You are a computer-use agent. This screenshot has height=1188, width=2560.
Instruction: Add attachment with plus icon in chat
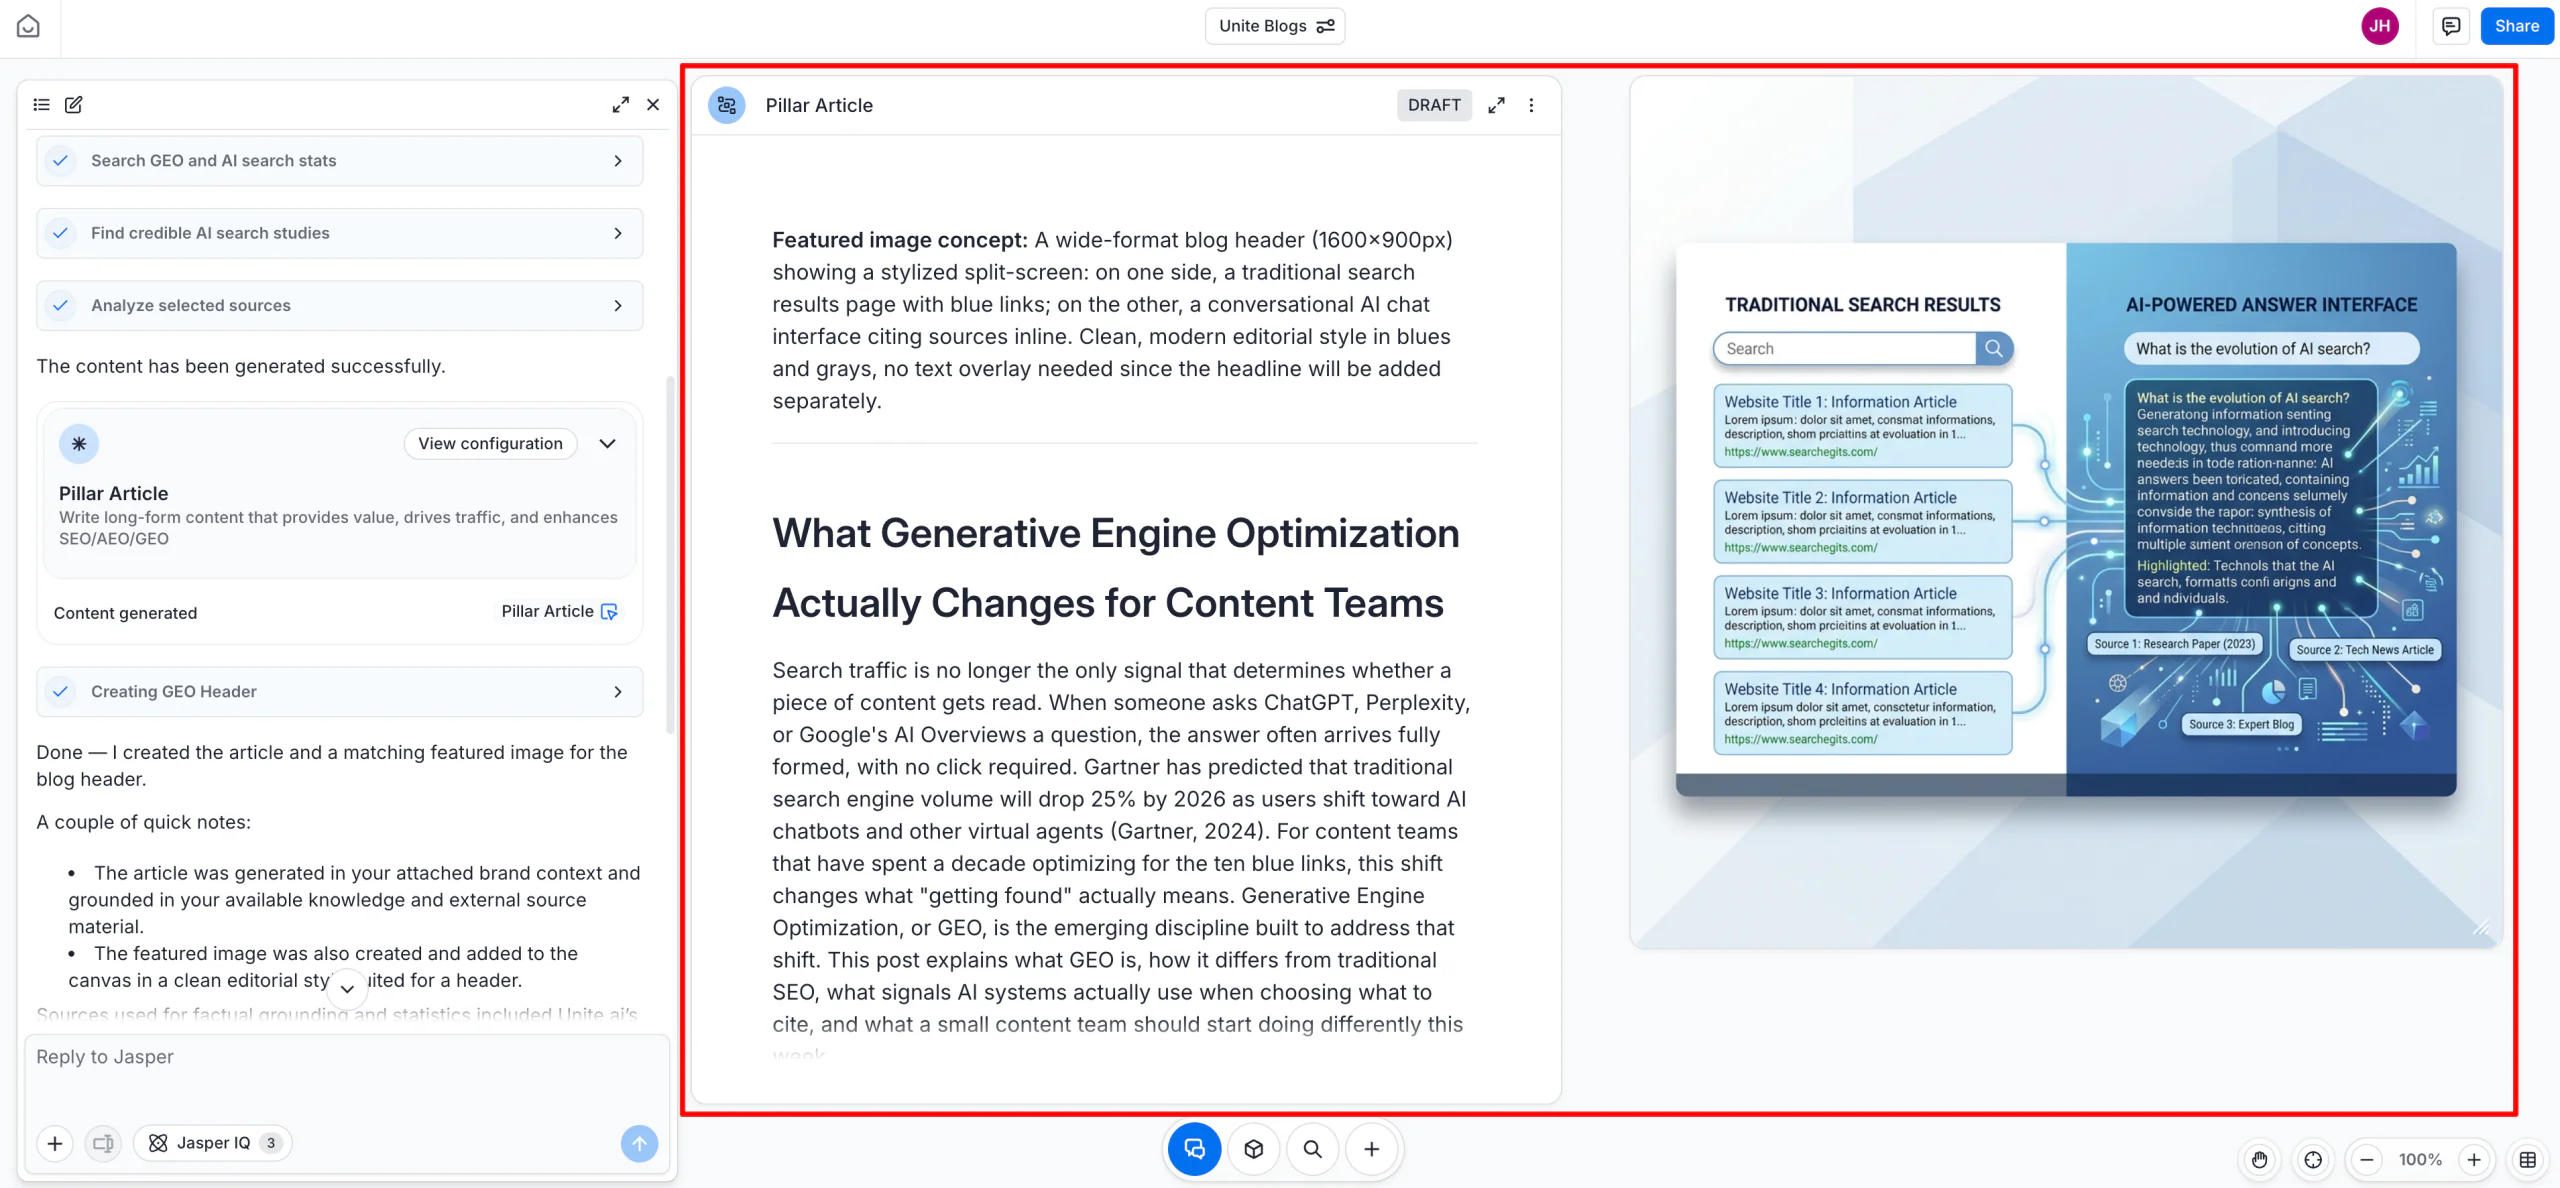point(55,1143)
